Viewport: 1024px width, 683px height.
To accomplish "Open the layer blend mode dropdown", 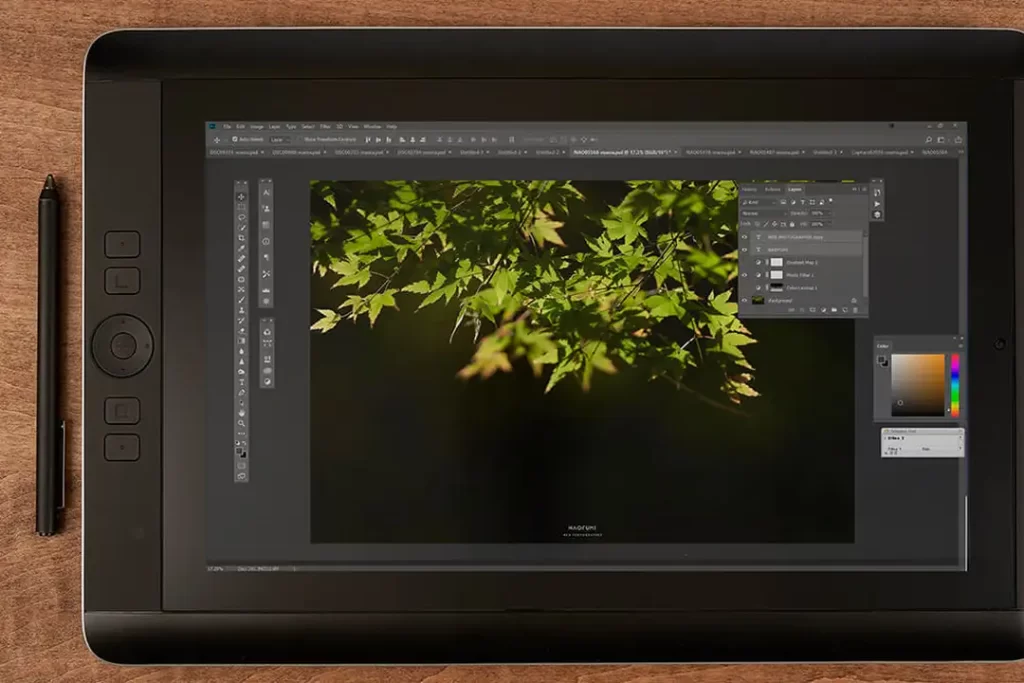I will pyautogui.click(x=760, y=213).
